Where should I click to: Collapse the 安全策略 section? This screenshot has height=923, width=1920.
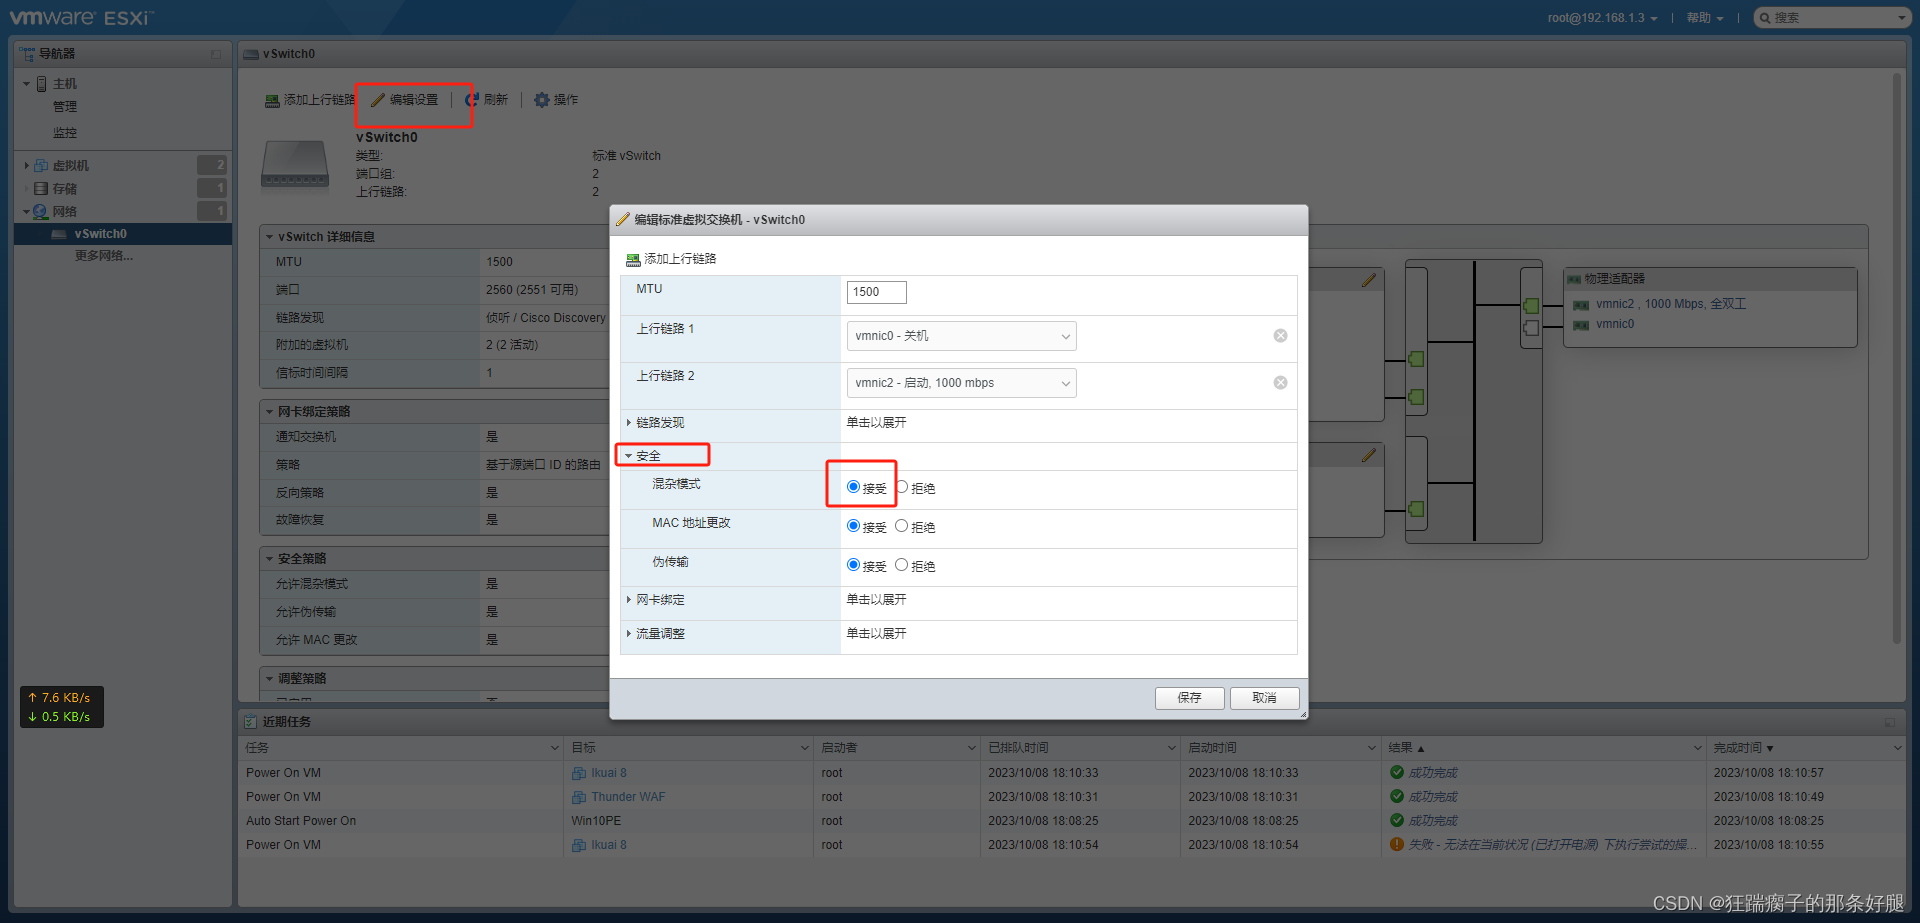[270, 559]
